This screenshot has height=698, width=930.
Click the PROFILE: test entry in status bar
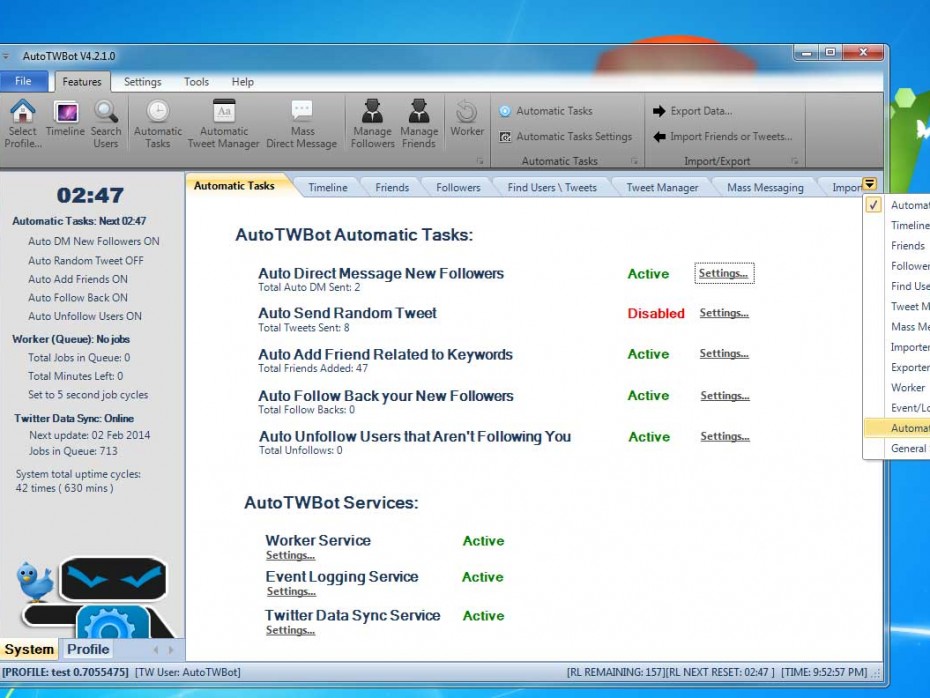[x=65, y=672]
